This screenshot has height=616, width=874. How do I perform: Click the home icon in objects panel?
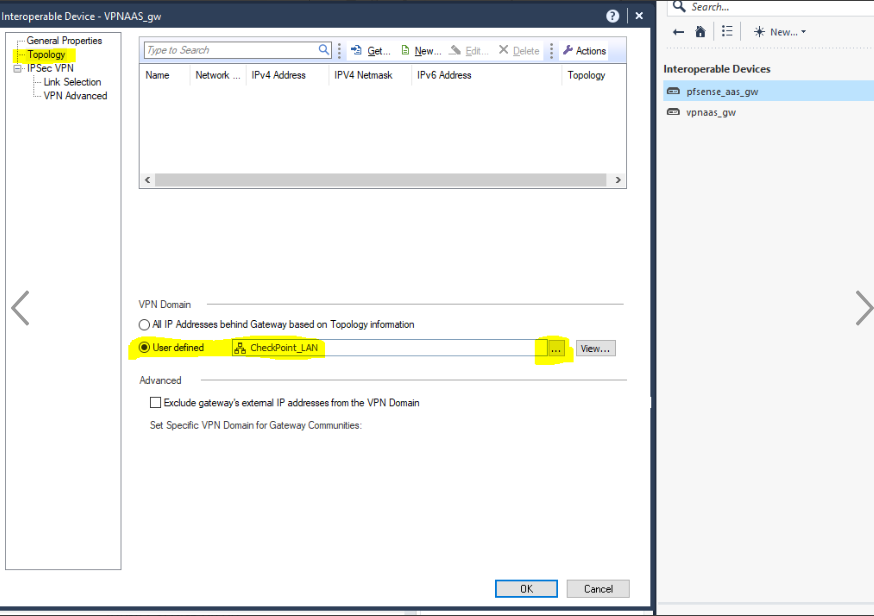[700, 32]
